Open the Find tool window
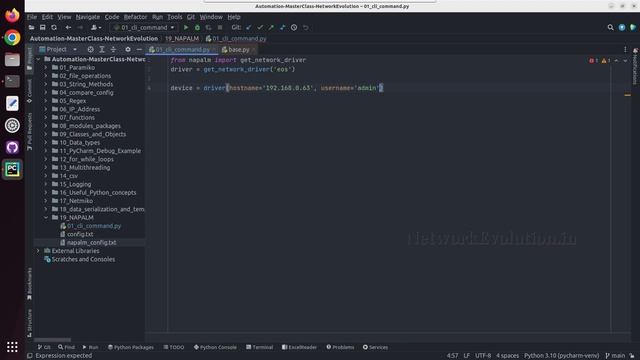This screenshot has width=640, height=360. [66, 347]
